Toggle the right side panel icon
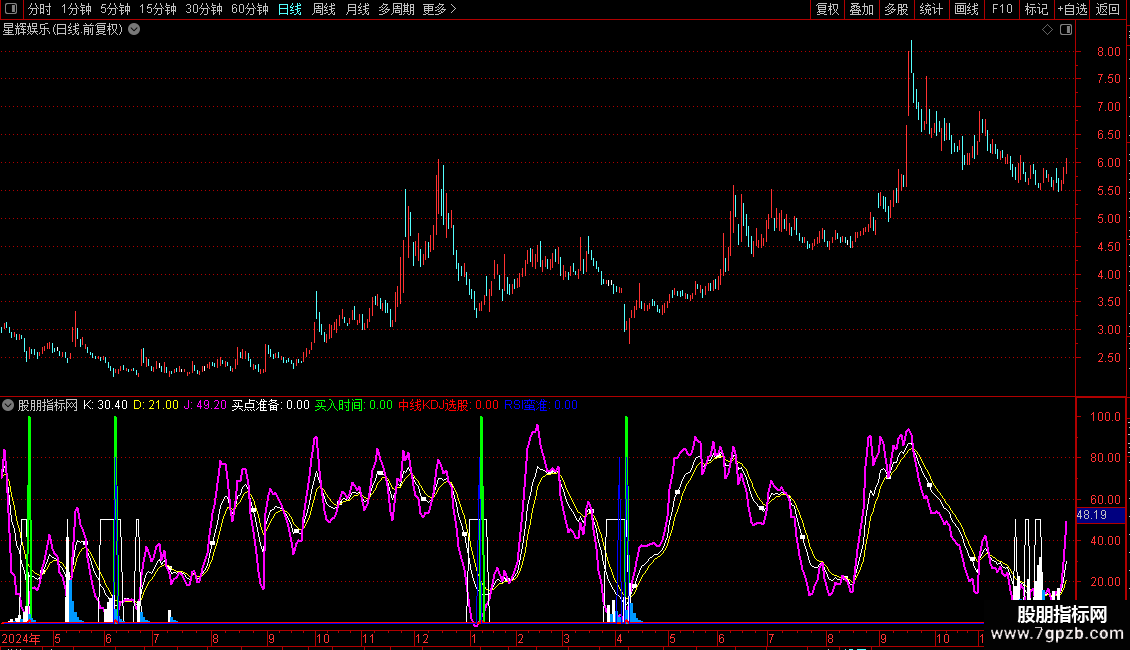The height and width of the screenshot is (650, 1130). point(1066,30)
